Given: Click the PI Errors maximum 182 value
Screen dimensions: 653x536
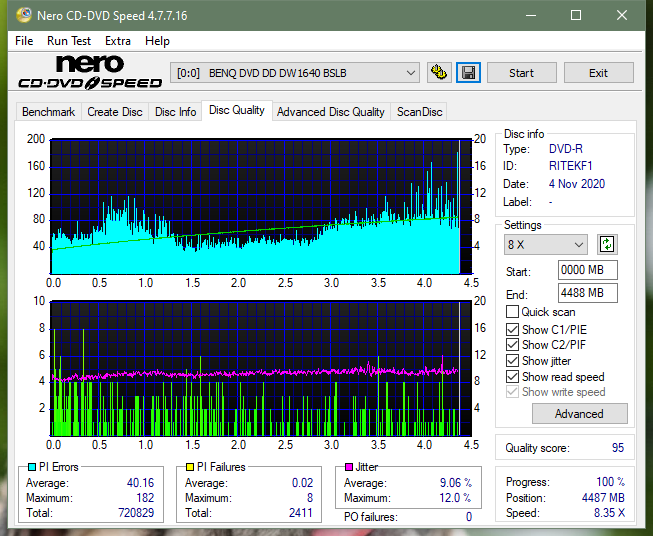Looking at the screenshot, I should (145, 498).
